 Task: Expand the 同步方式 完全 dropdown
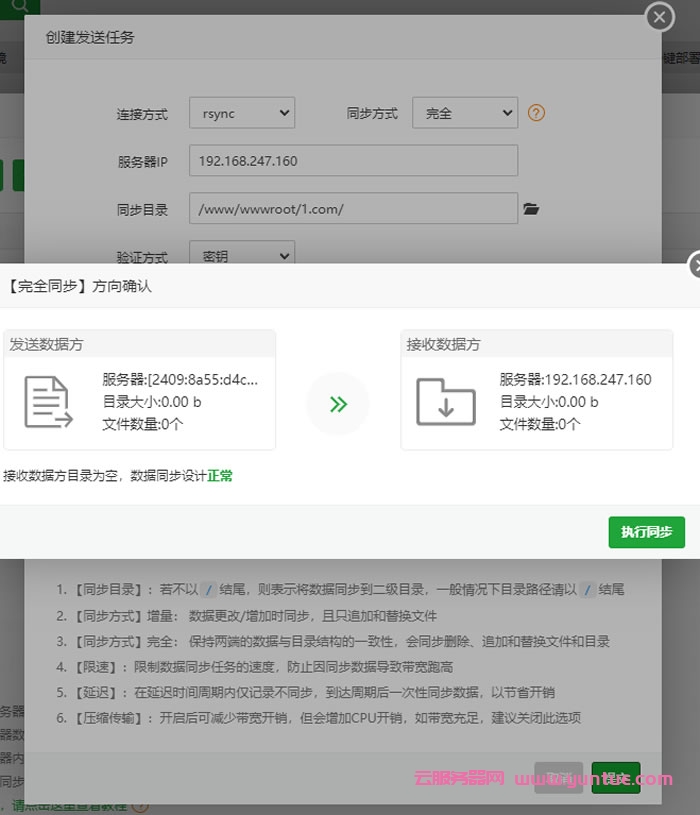(x=464, y=113)
